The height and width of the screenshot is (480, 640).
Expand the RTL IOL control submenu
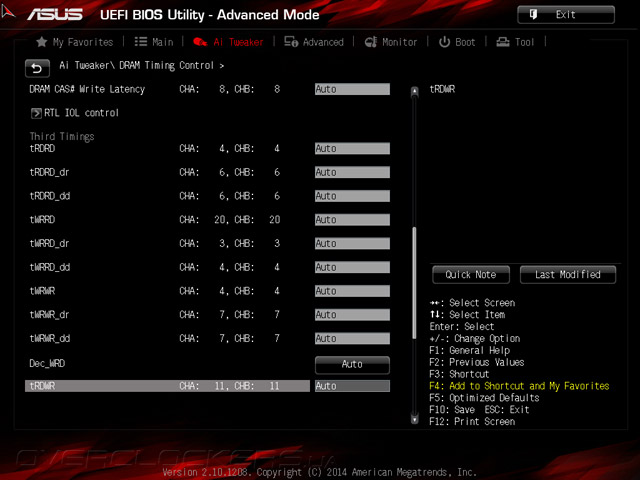75,113
